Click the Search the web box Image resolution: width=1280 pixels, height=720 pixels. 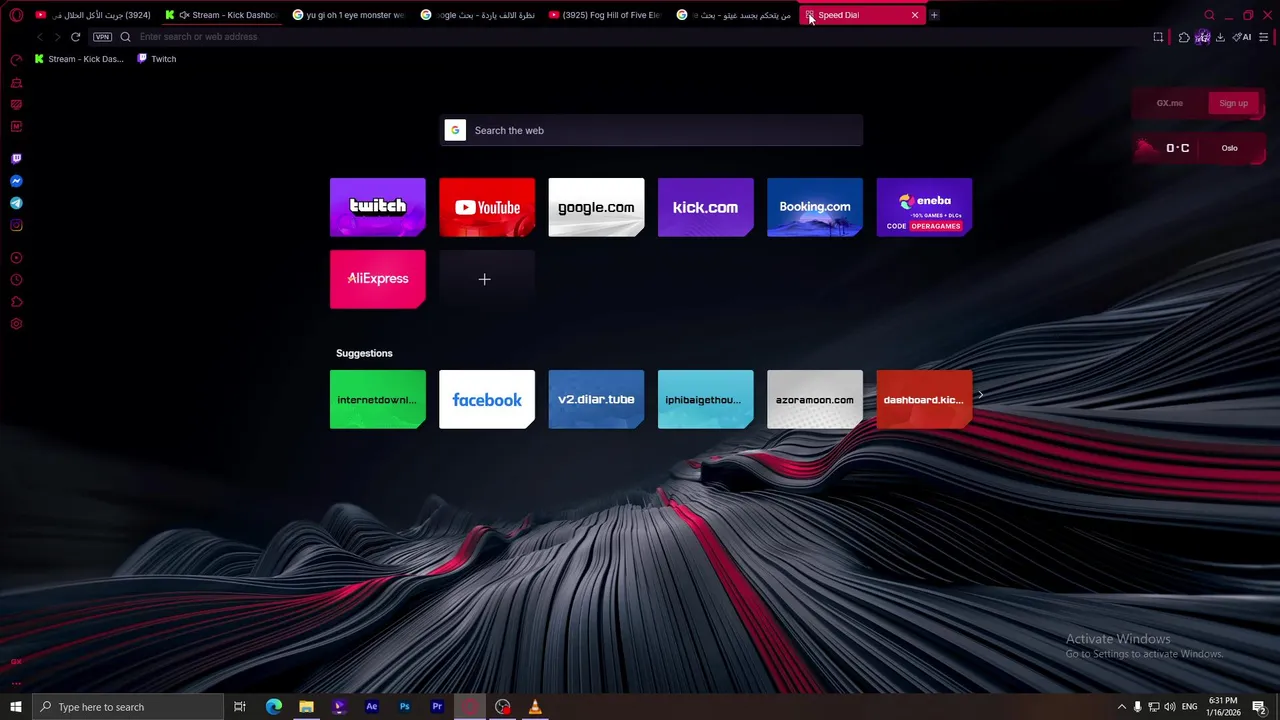[652, 130]
